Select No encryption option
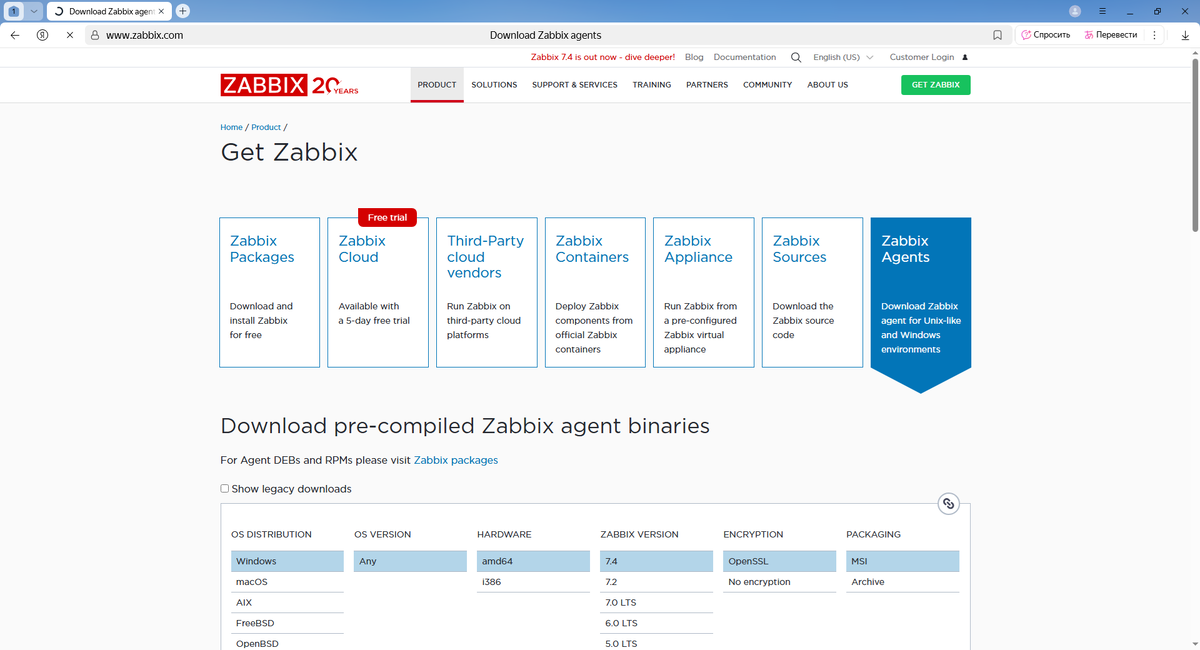This screenshot has height=650, width=1200. (x=779, y=582)
